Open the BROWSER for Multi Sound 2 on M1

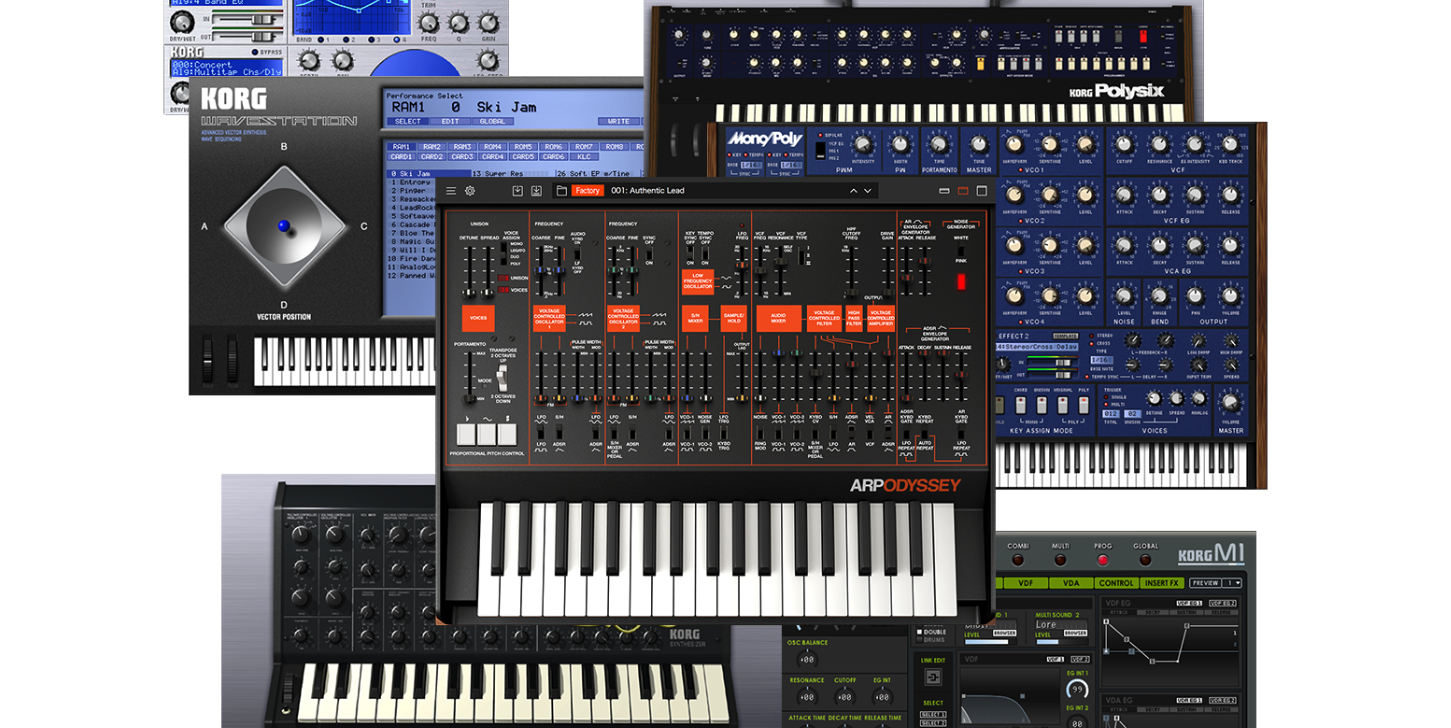point(1075,632)
